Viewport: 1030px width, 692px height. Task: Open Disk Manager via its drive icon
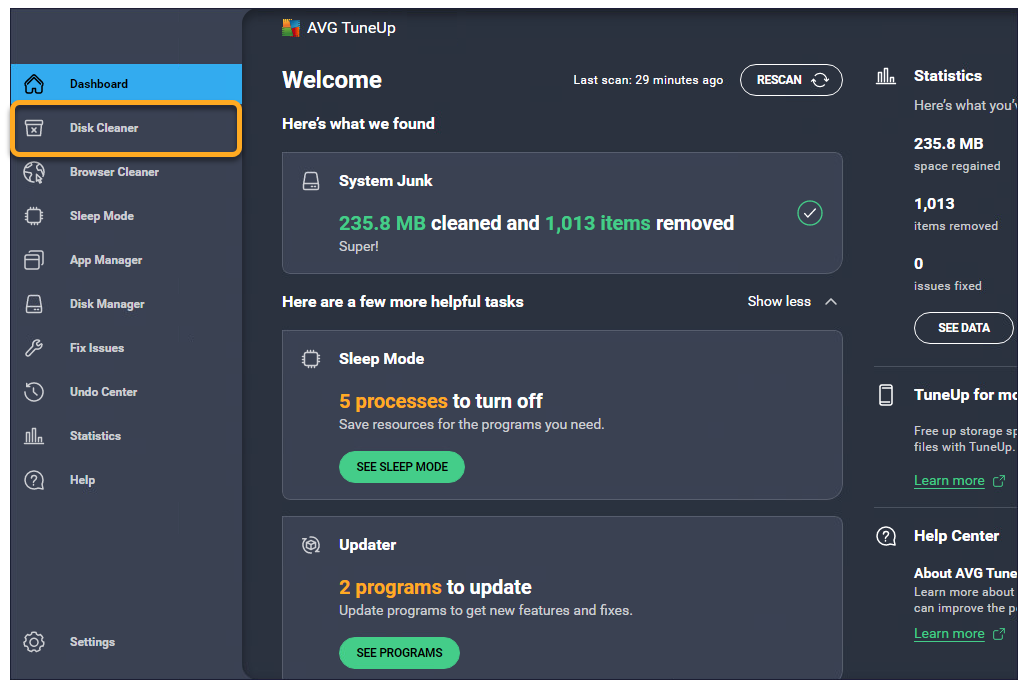pos(34,304)
